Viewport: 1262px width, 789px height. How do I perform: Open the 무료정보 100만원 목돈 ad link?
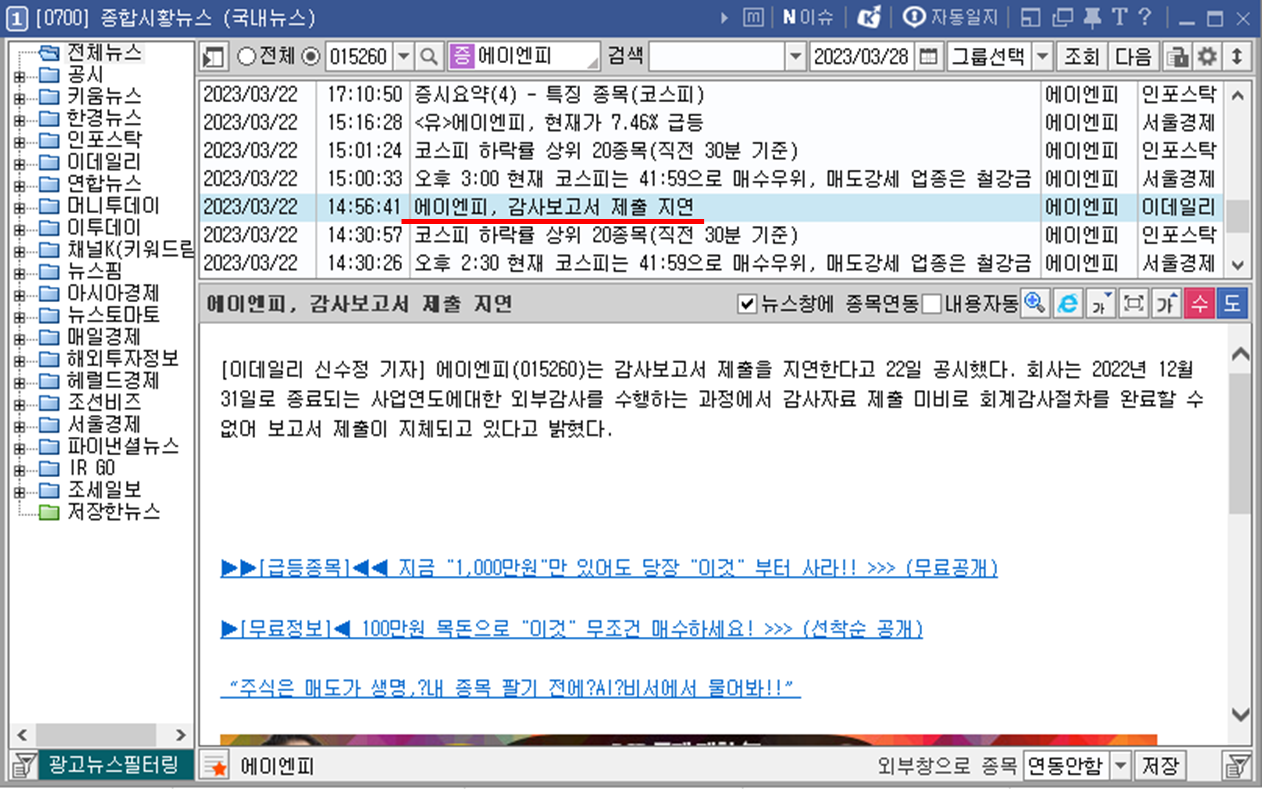[572, 629]
